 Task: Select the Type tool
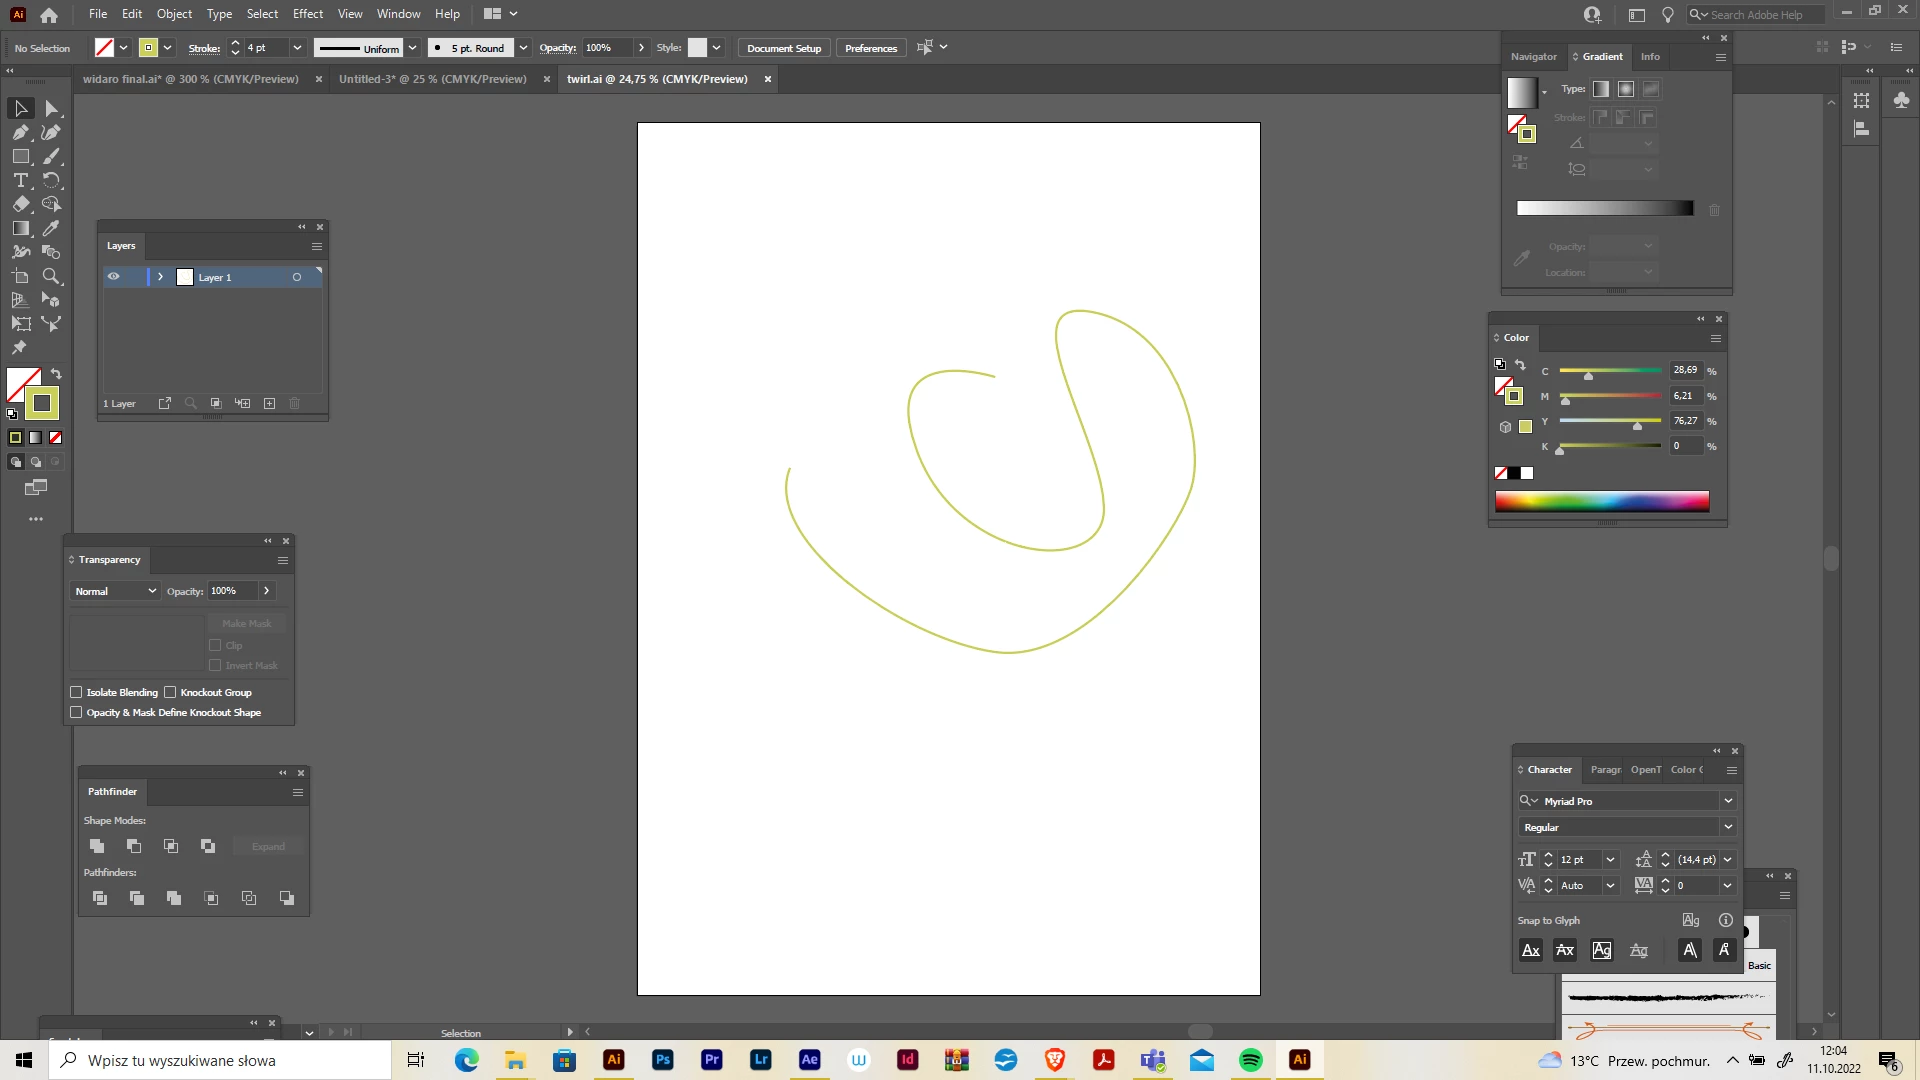click(x=20, y=180)
